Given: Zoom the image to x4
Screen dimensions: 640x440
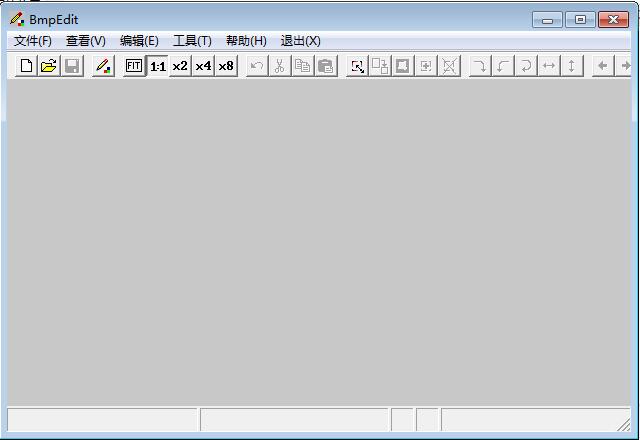Looking at the screenshot, I should tap(203, 66).
